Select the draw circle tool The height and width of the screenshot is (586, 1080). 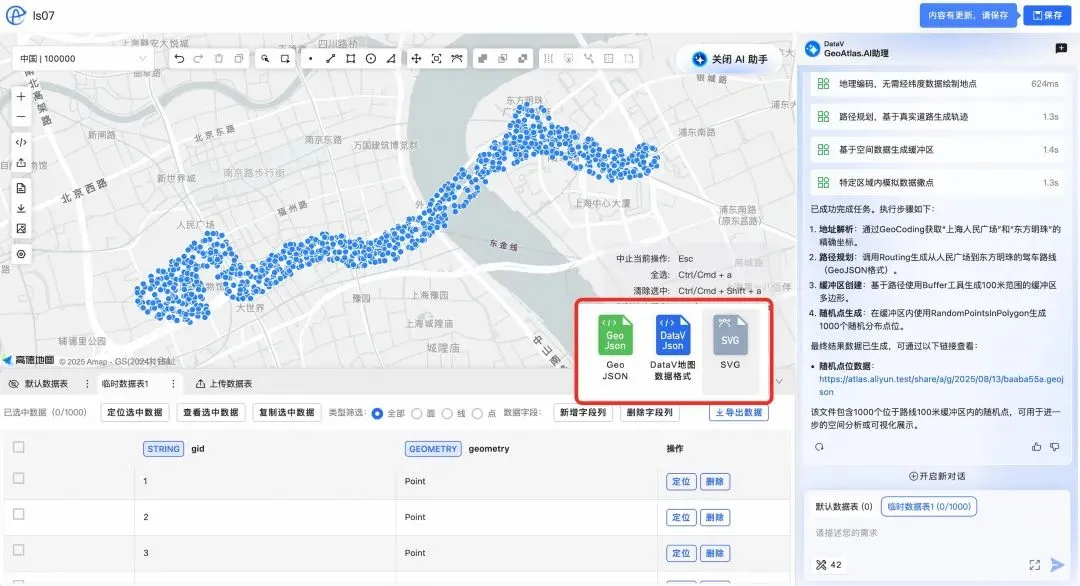pos(371,59)
